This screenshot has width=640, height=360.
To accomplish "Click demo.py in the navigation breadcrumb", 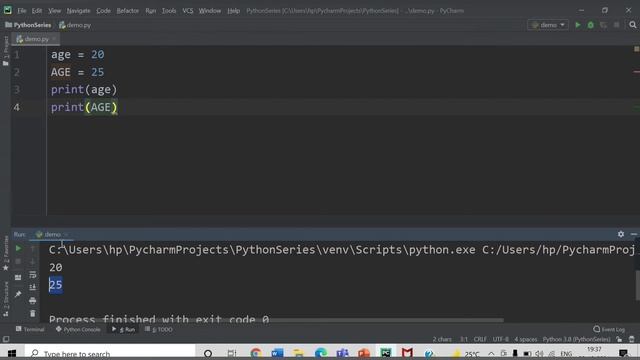I will pos(75,25).
